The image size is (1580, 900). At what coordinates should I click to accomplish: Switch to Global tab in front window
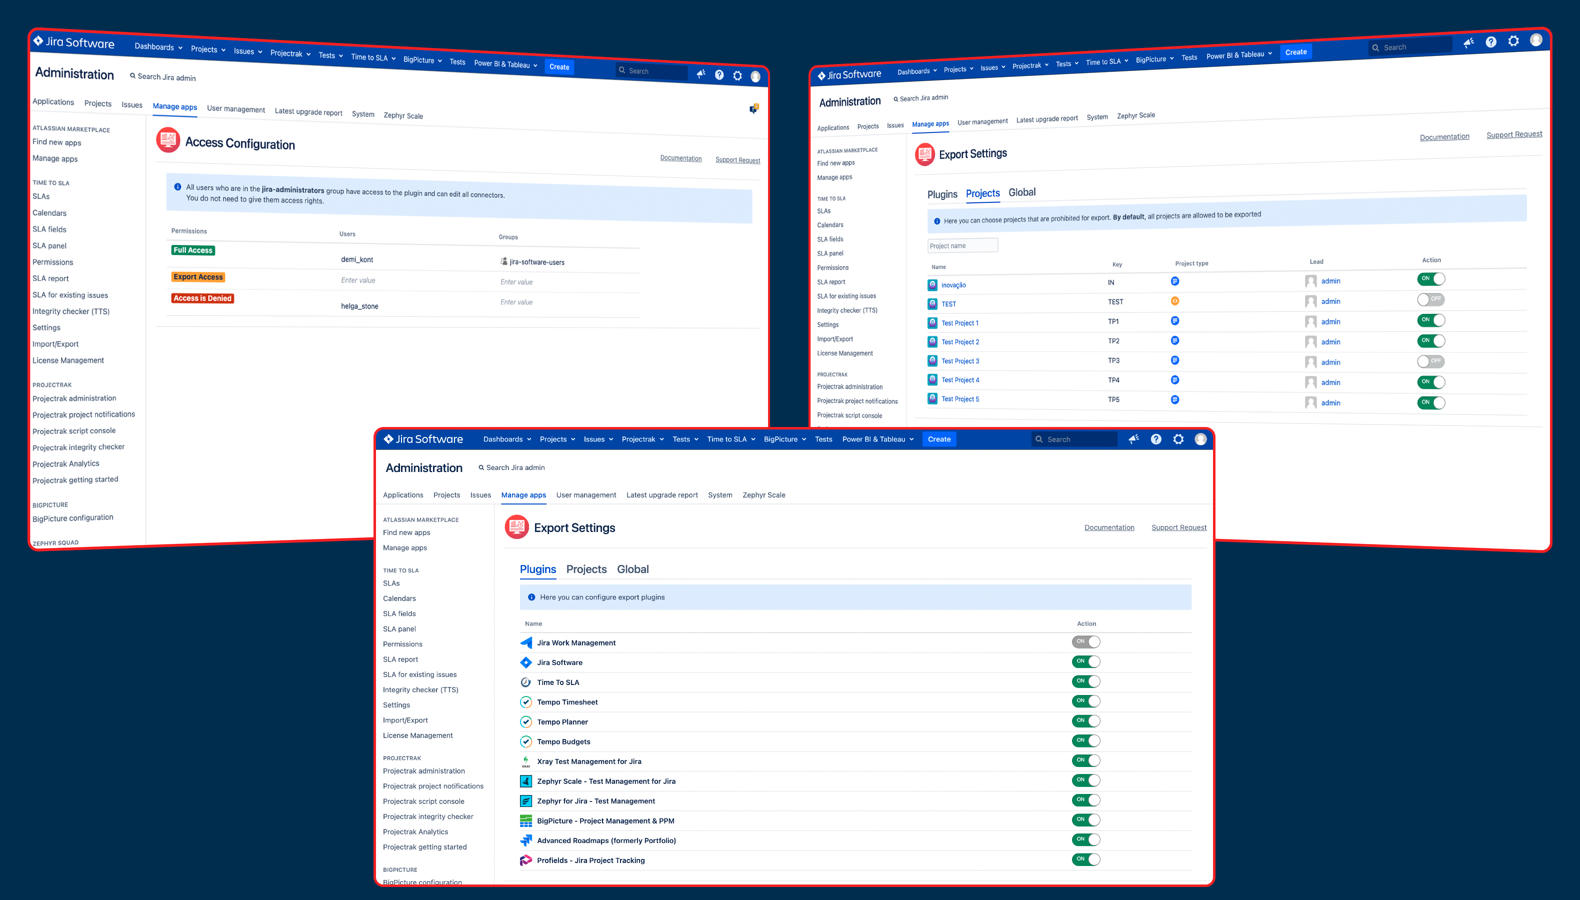pos(633,569)
